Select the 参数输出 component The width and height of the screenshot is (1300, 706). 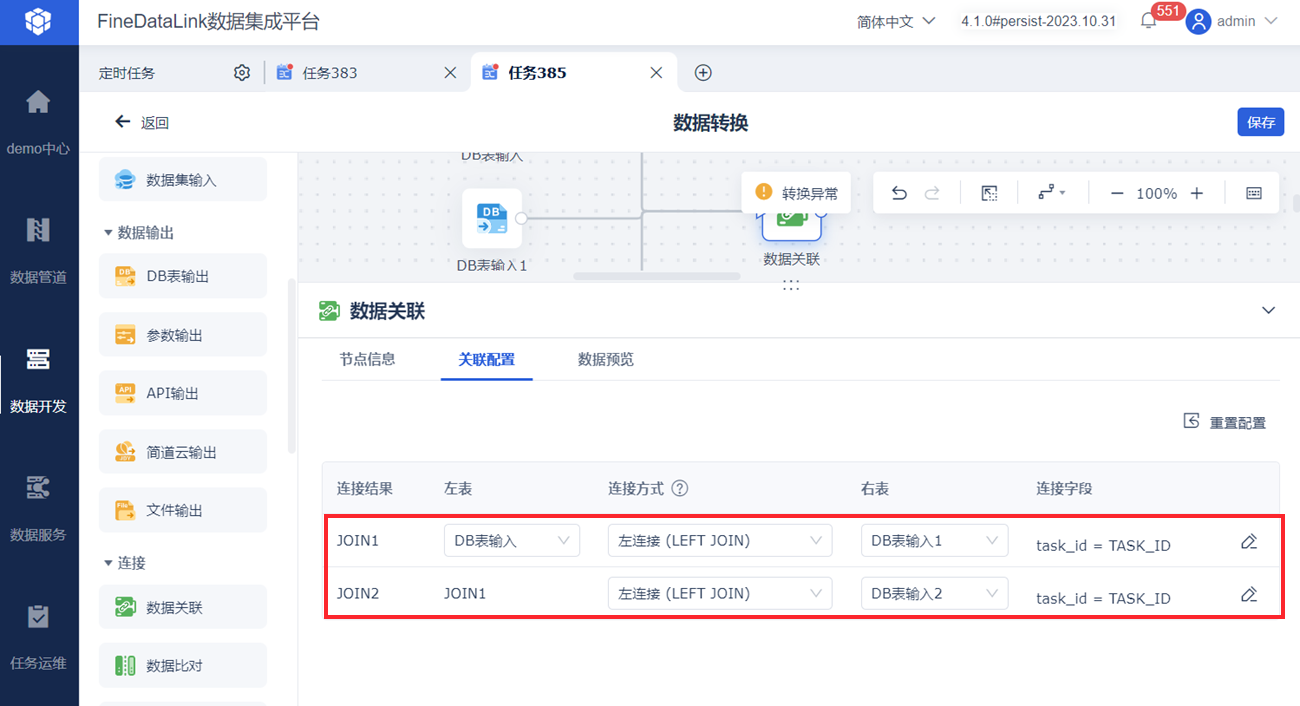(183, 335)
